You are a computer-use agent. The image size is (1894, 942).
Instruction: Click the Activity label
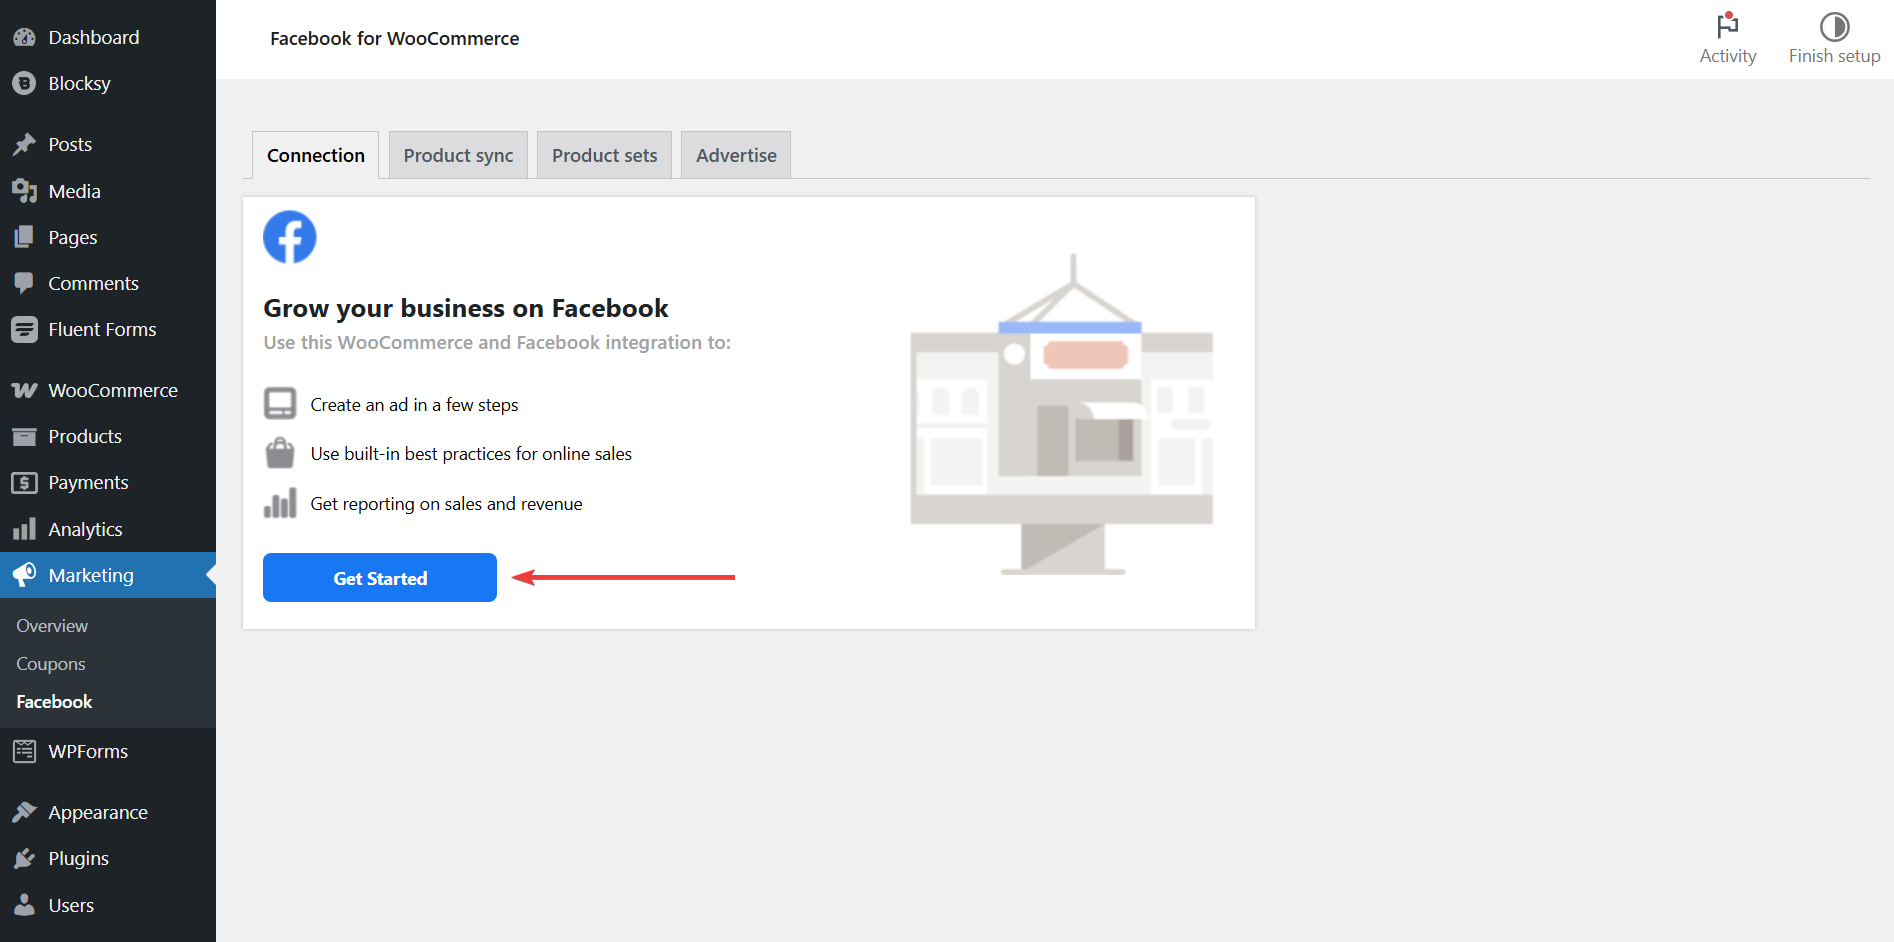1728,56
